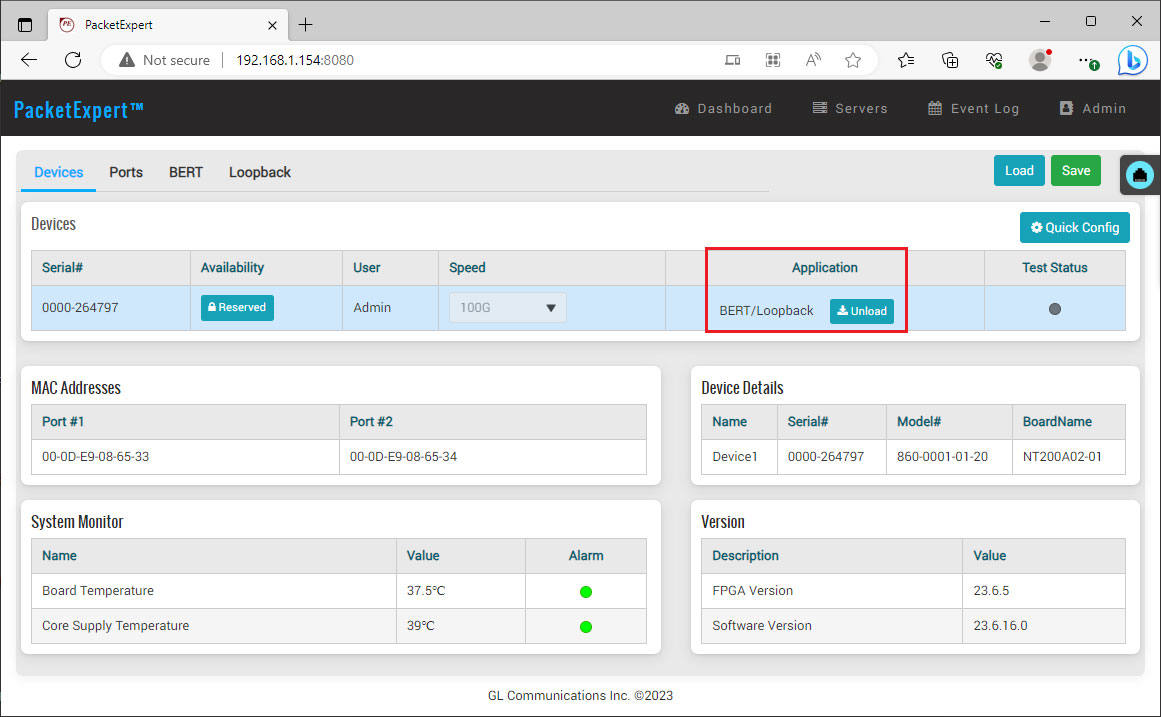Click the Not secure warning icon
This screenshot has height=717, width=1161.
(127, 60)
